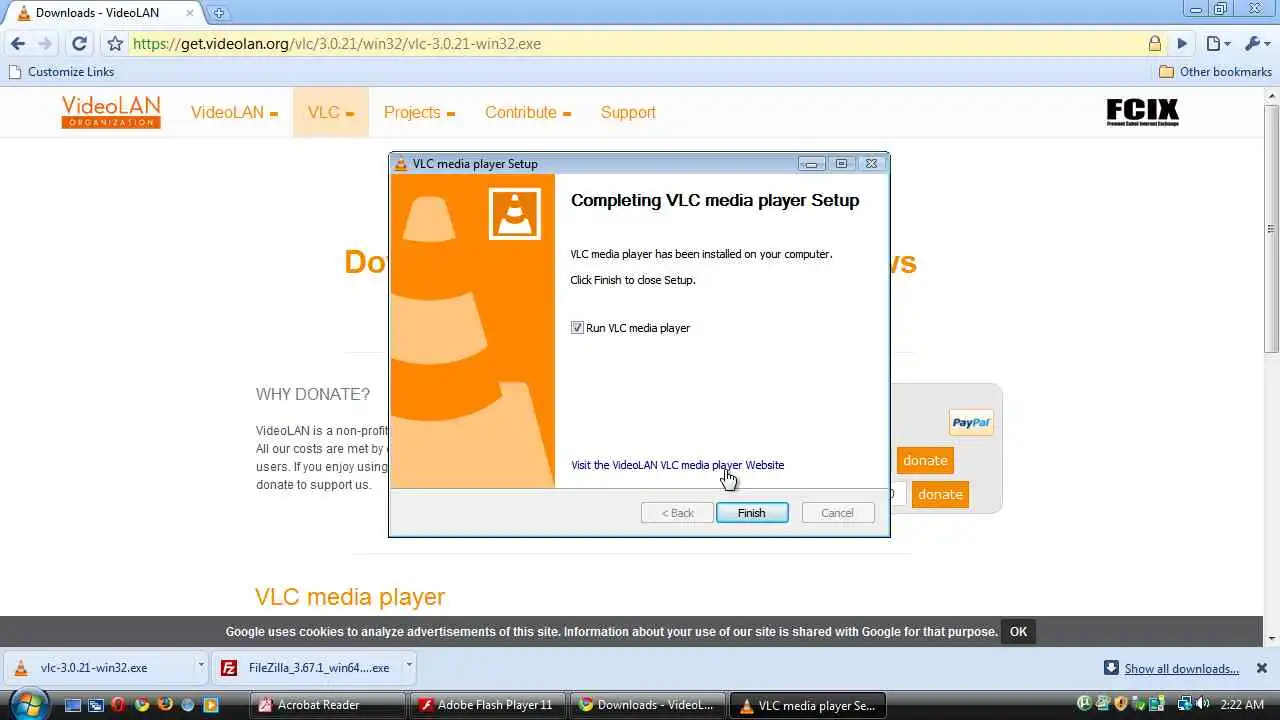Screen dimensions: 1280x720
Task: Open the Customize Links bookmark
Action: click(61, 72)
